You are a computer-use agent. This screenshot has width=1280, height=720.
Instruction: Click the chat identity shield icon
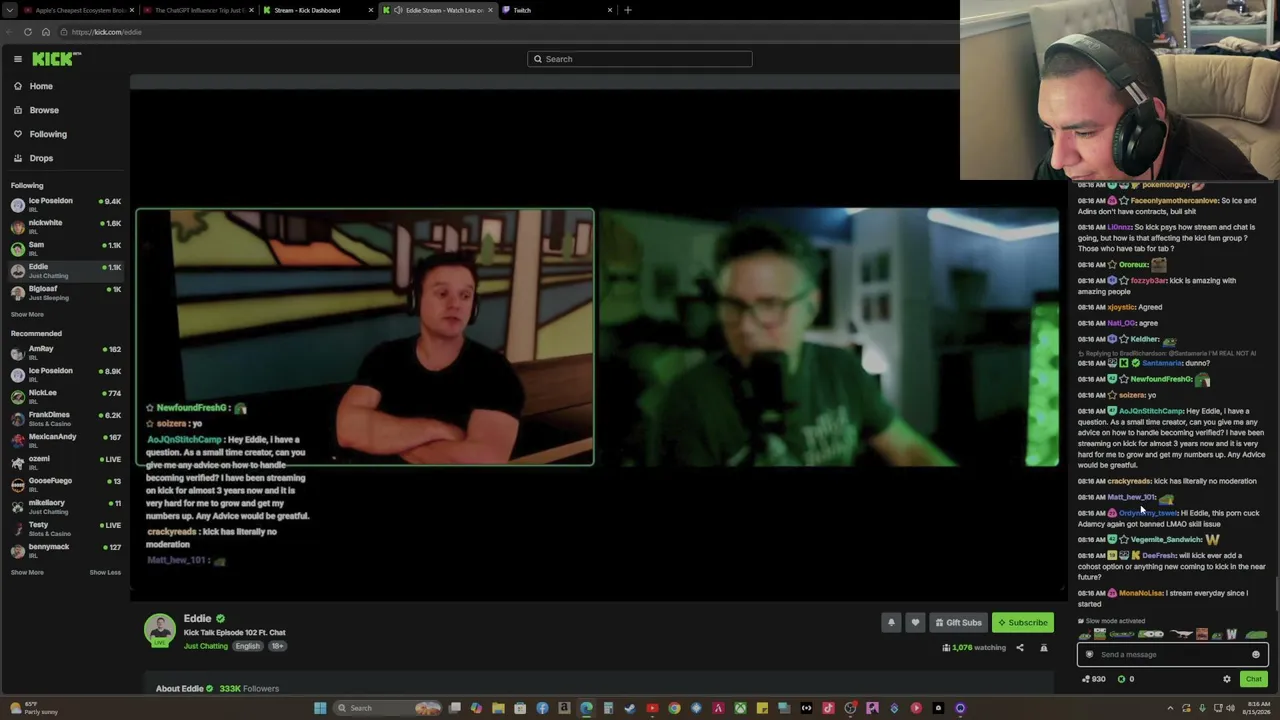1090,655
